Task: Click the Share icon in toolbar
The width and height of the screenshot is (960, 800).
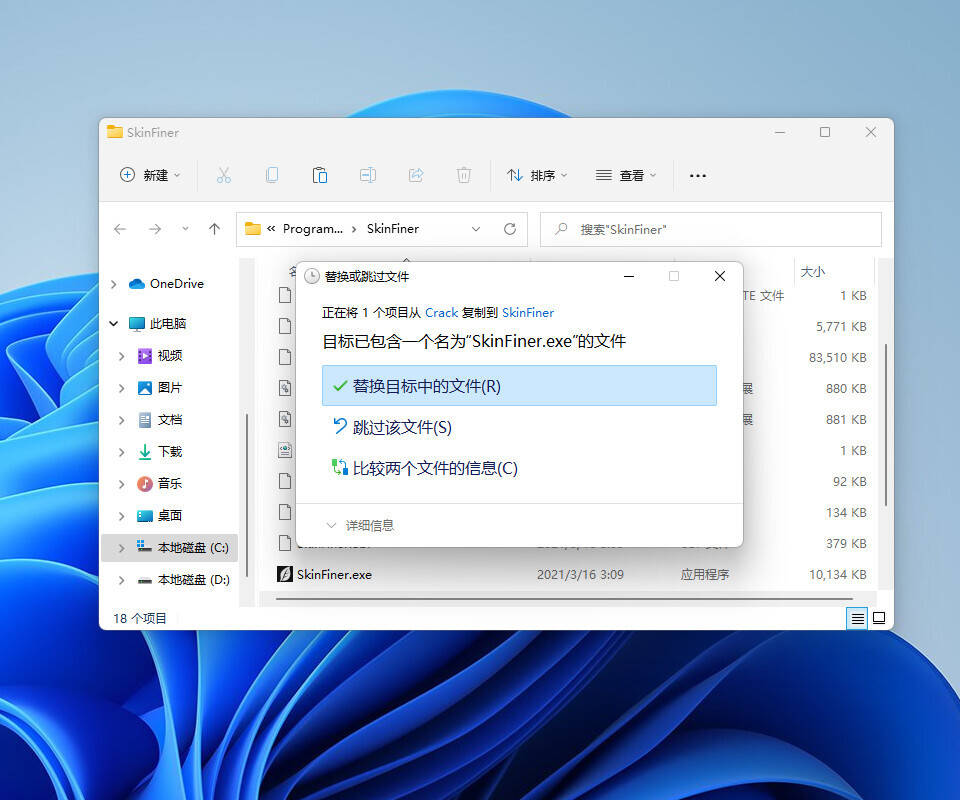Action: pyautogui.click(x=416, y=175)
